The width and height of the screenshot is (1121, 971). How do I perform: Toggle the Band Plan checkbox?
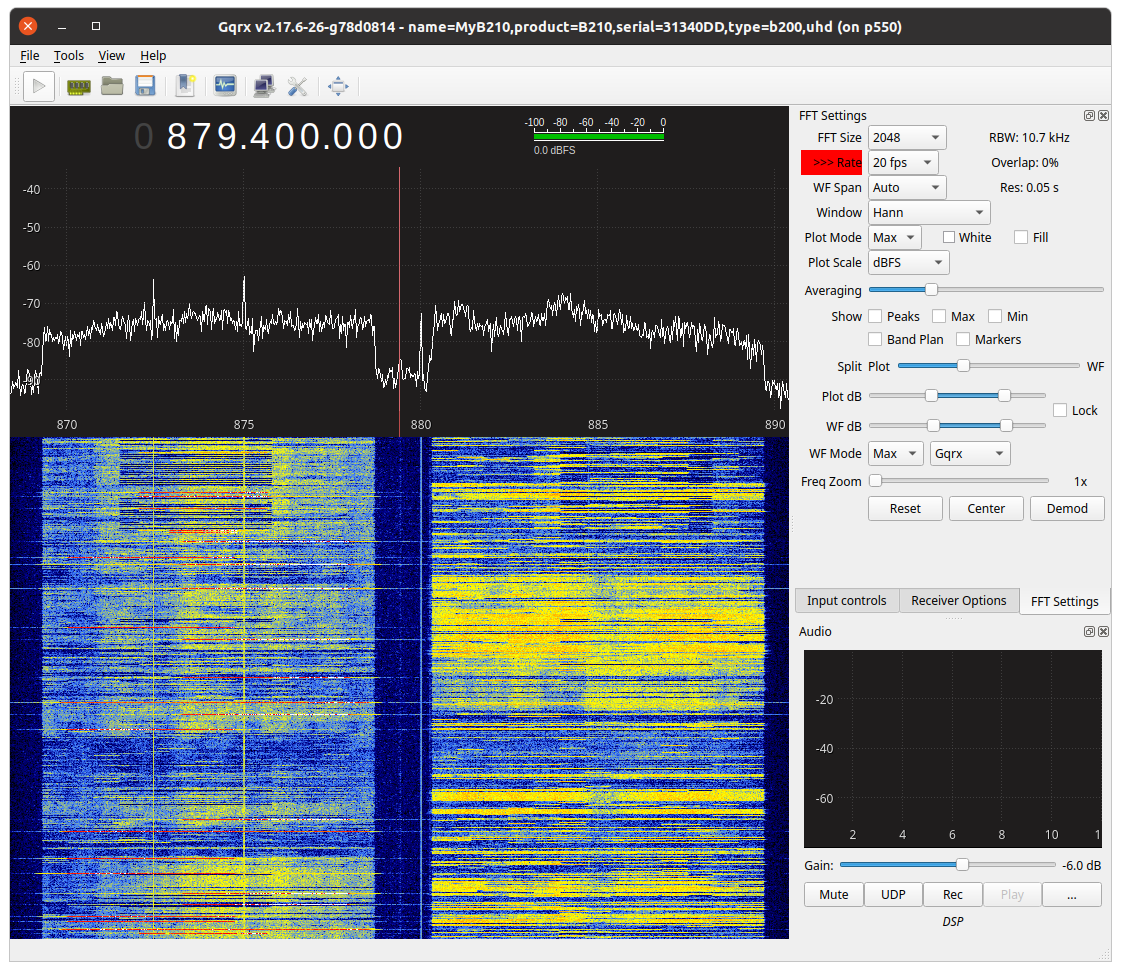[875, 339]
